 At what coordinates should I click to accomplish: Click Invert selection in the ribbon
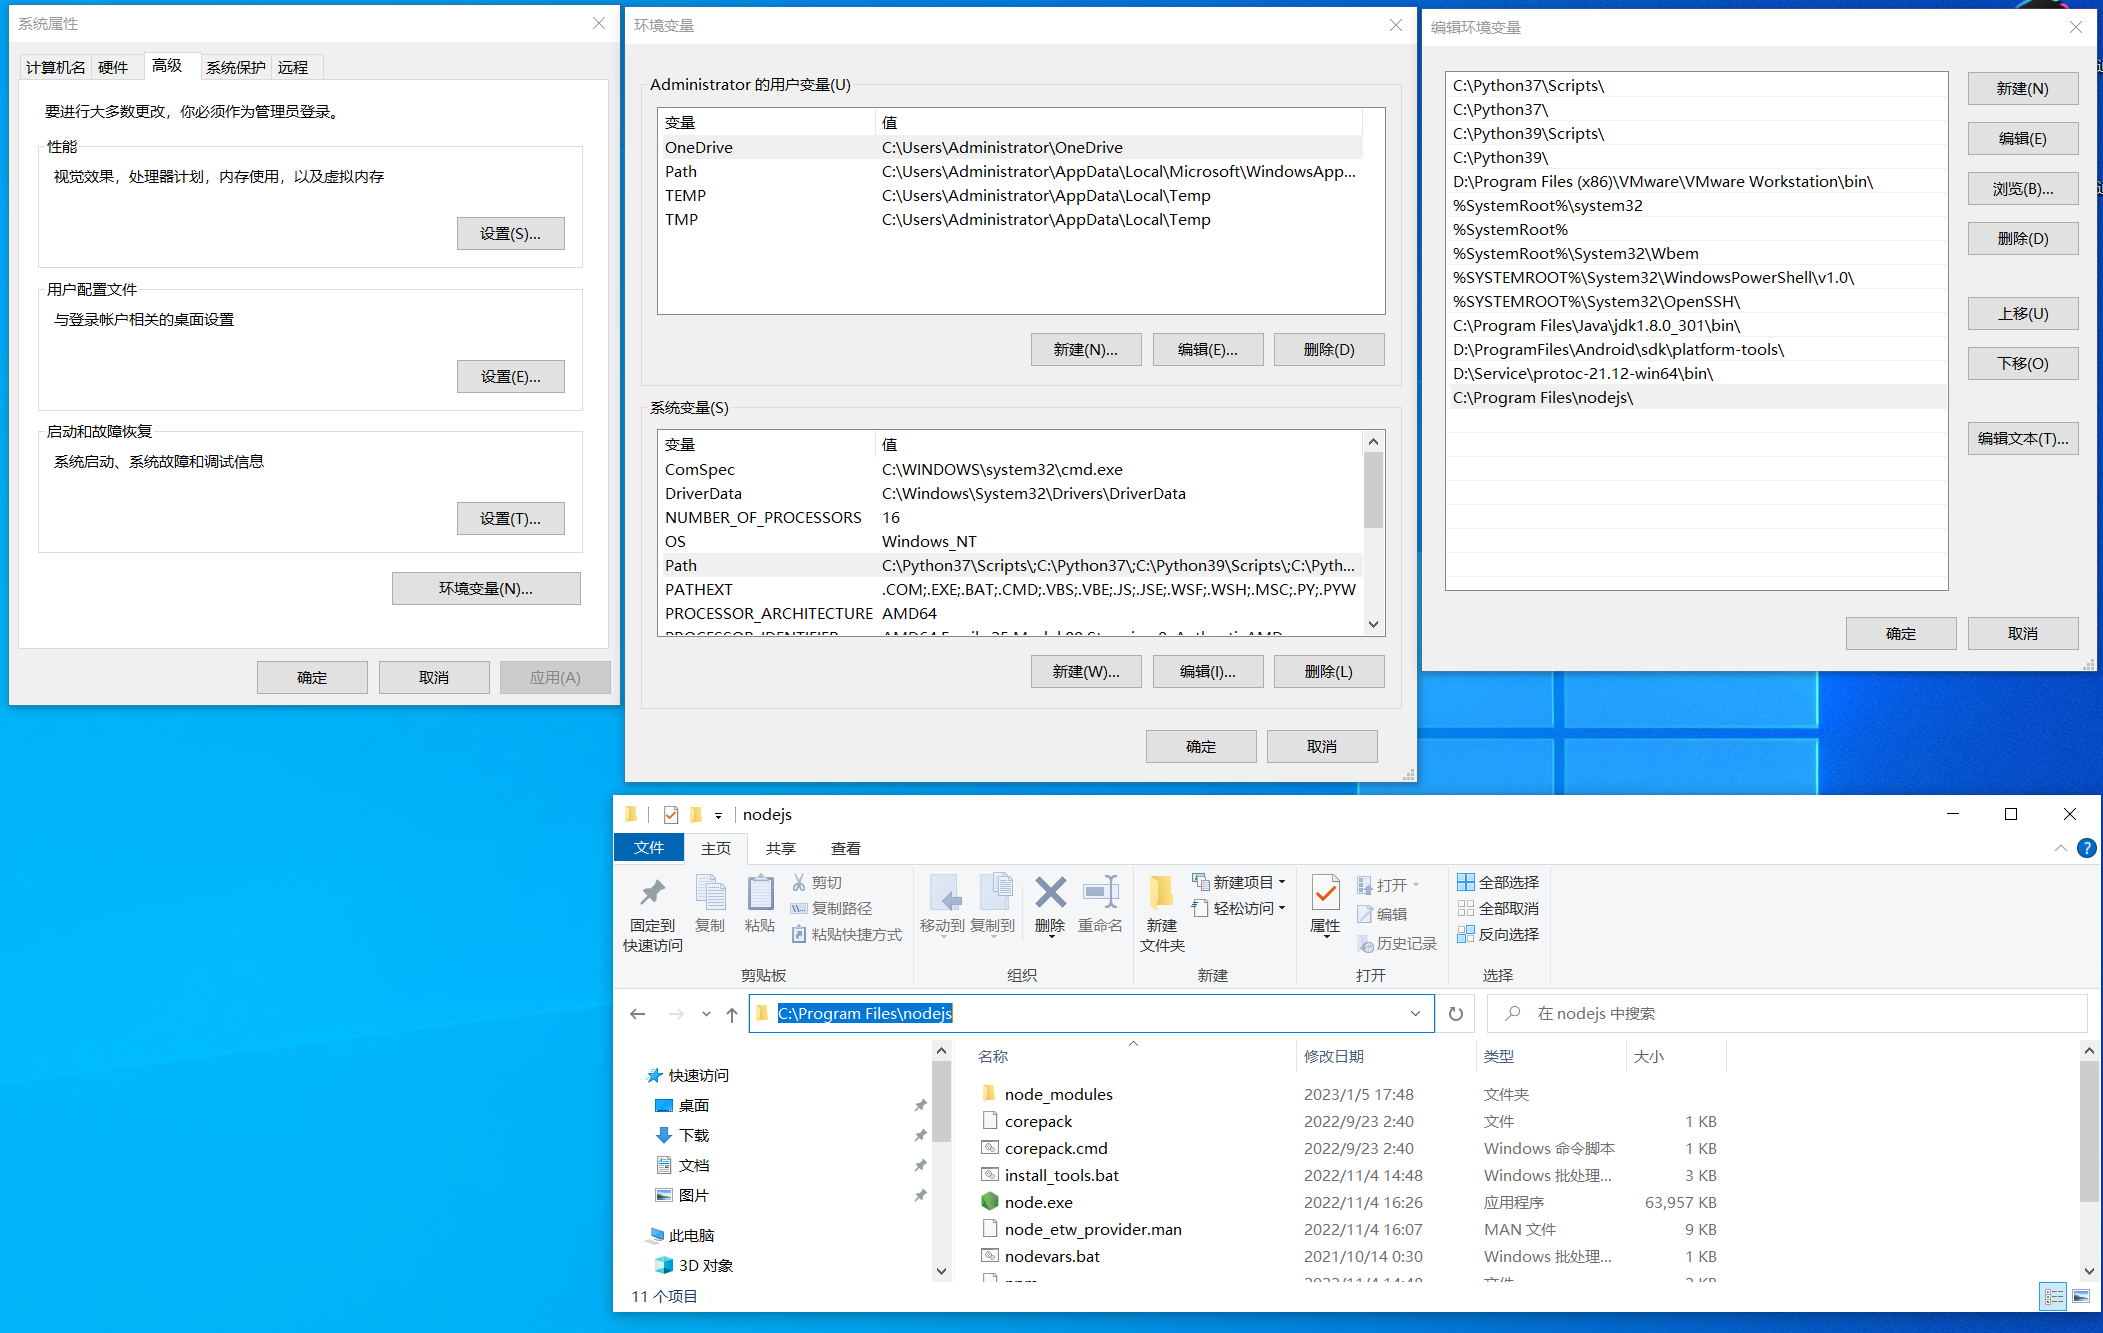click(1498, 934)
